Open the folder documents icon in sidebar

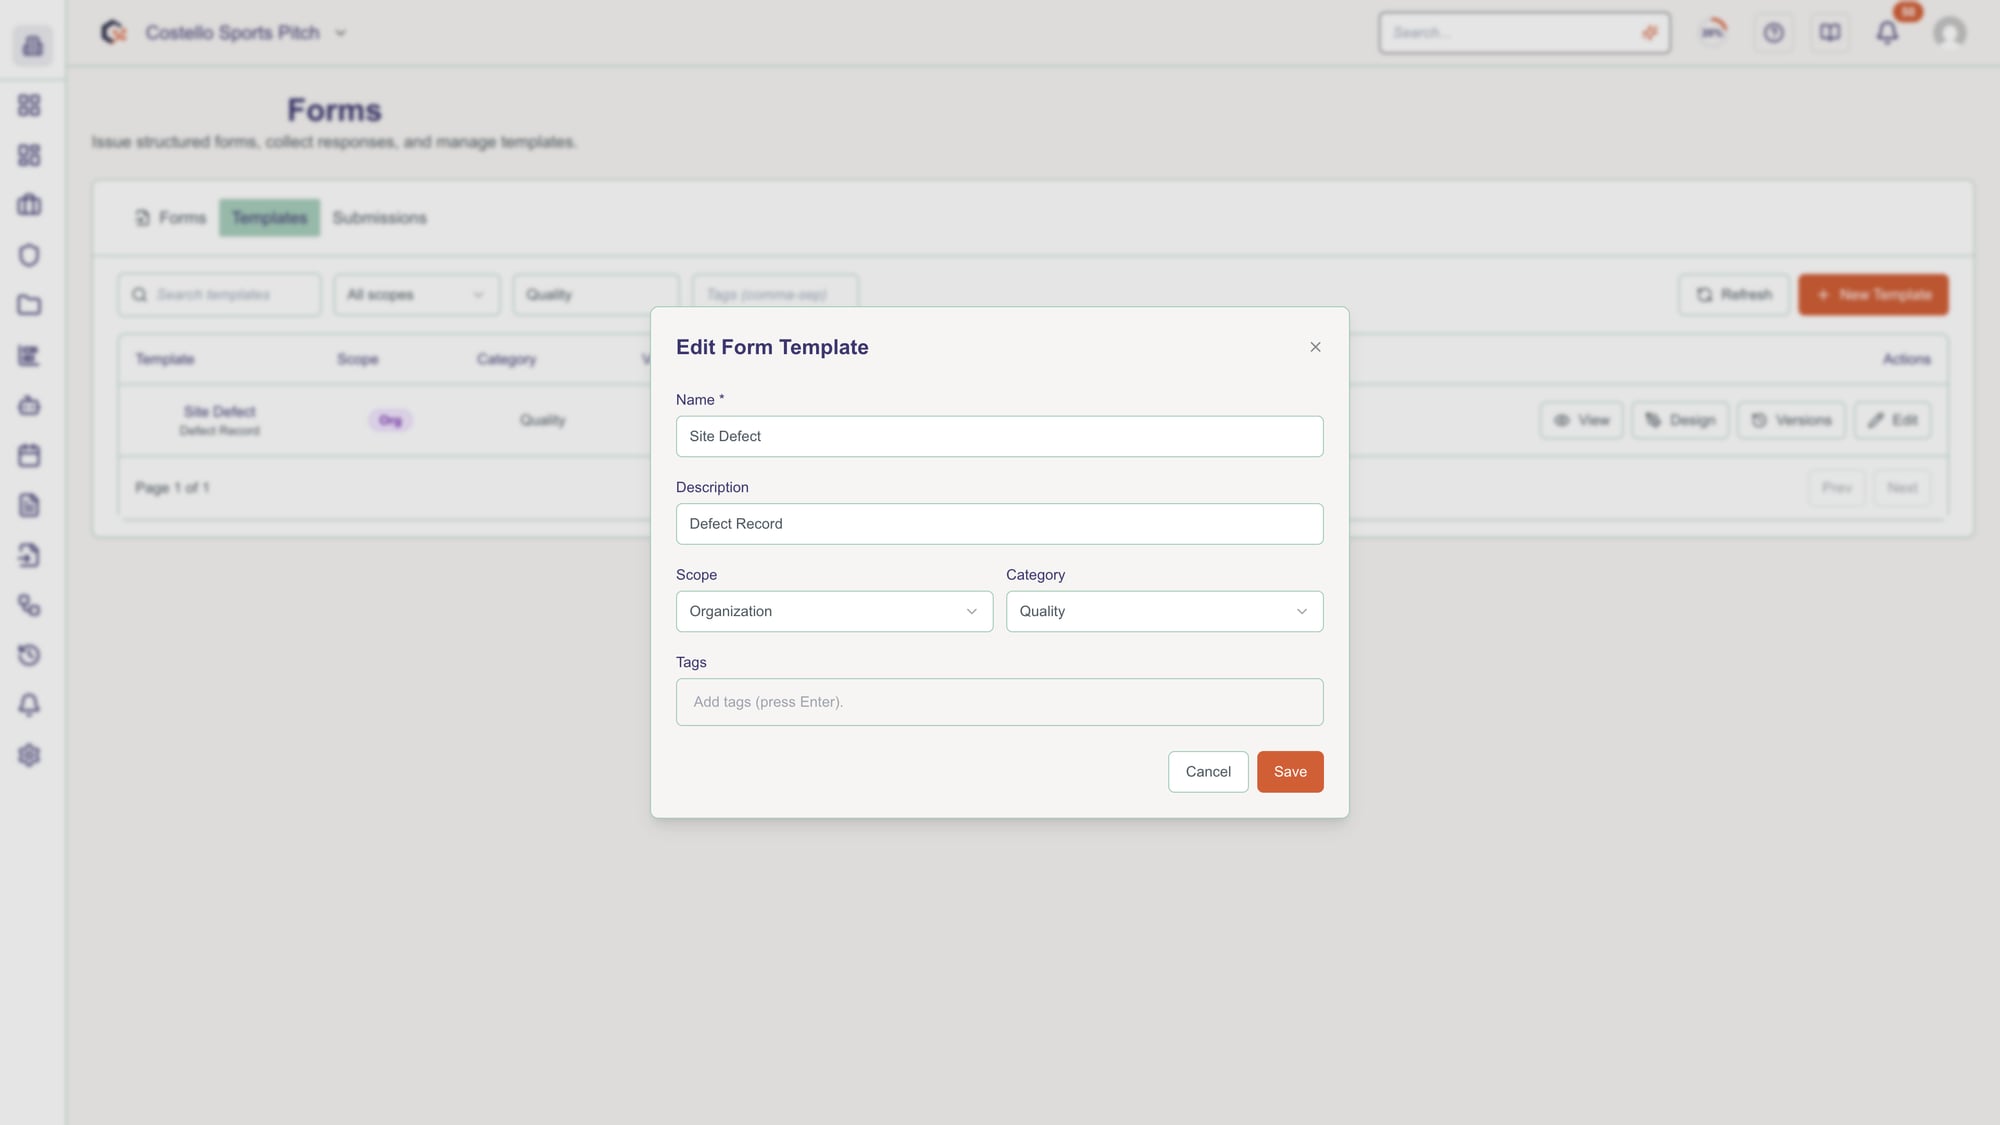tap(29, 305)
